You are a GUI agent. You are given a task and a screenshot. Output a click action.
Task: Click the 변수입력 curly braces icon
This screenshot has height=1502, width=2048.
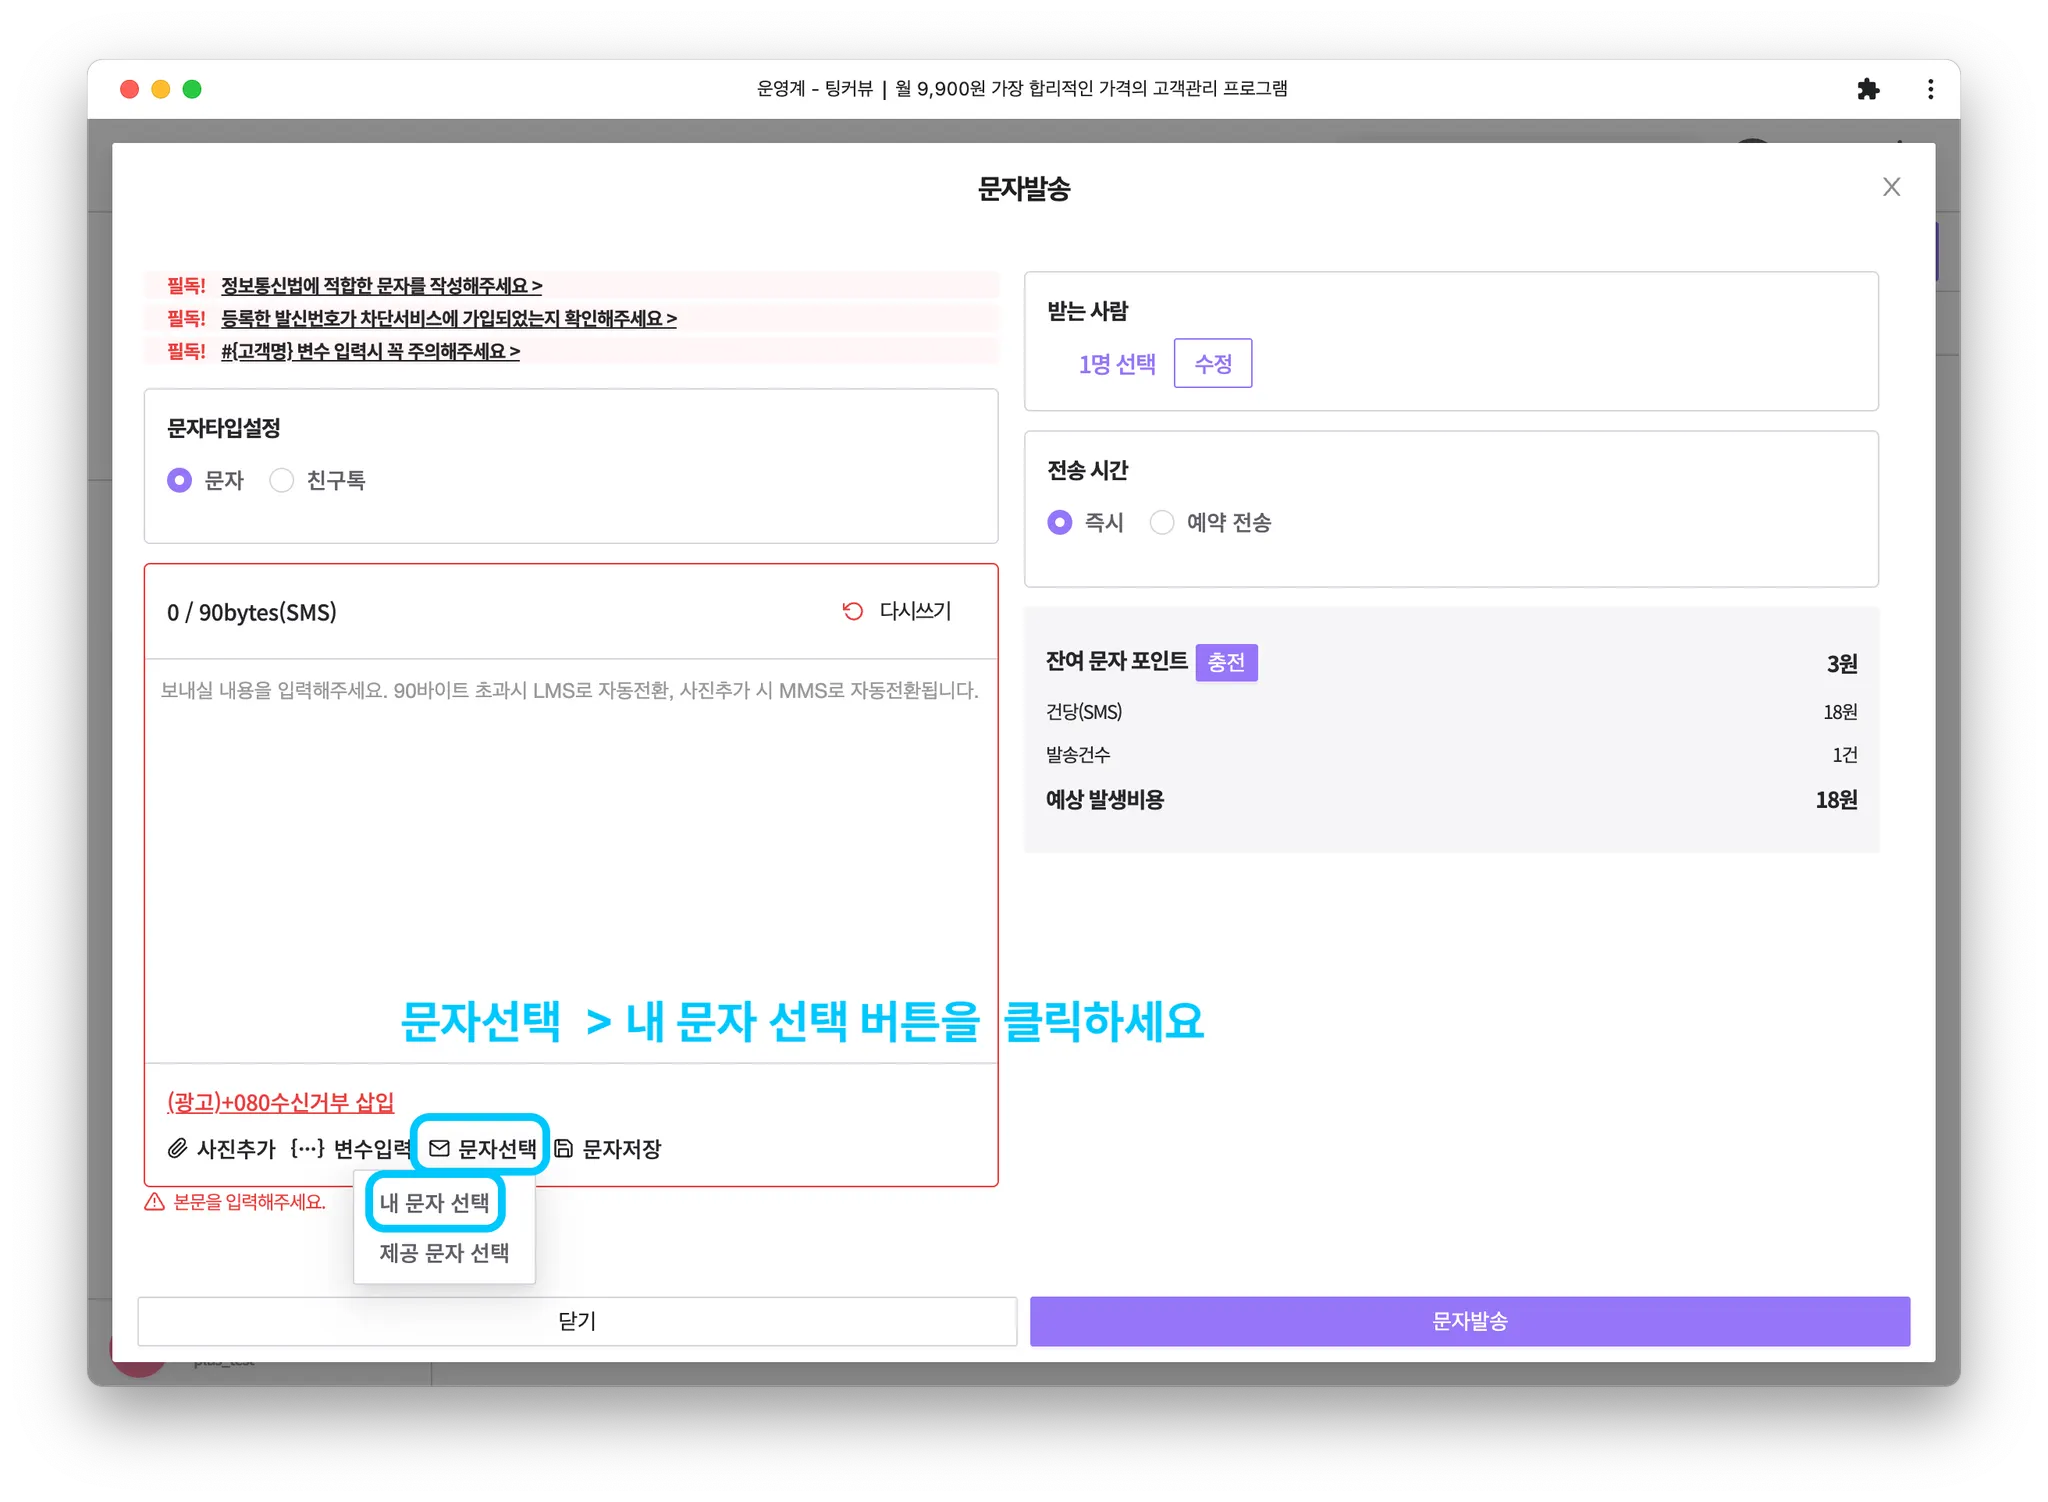tap(307, 1148)
